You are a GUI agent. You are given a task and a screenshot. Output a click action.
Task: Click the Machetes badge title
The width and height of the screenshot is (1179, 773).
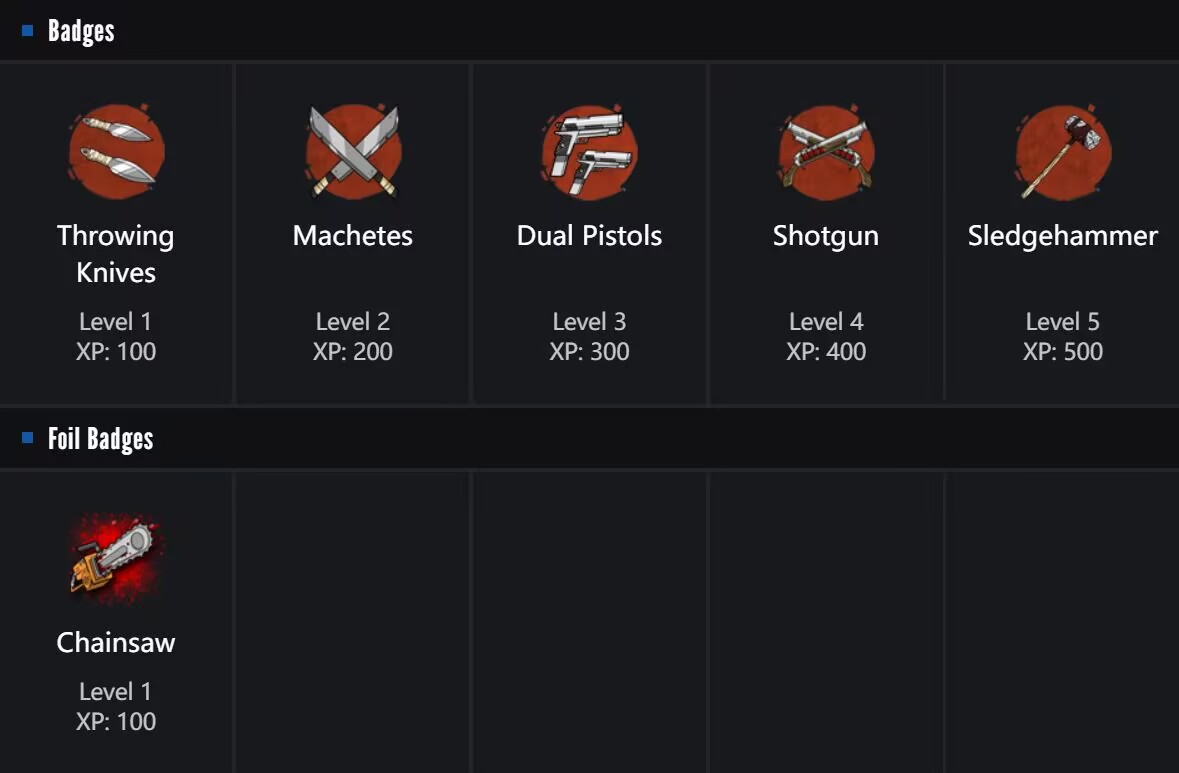click(353, 236)
